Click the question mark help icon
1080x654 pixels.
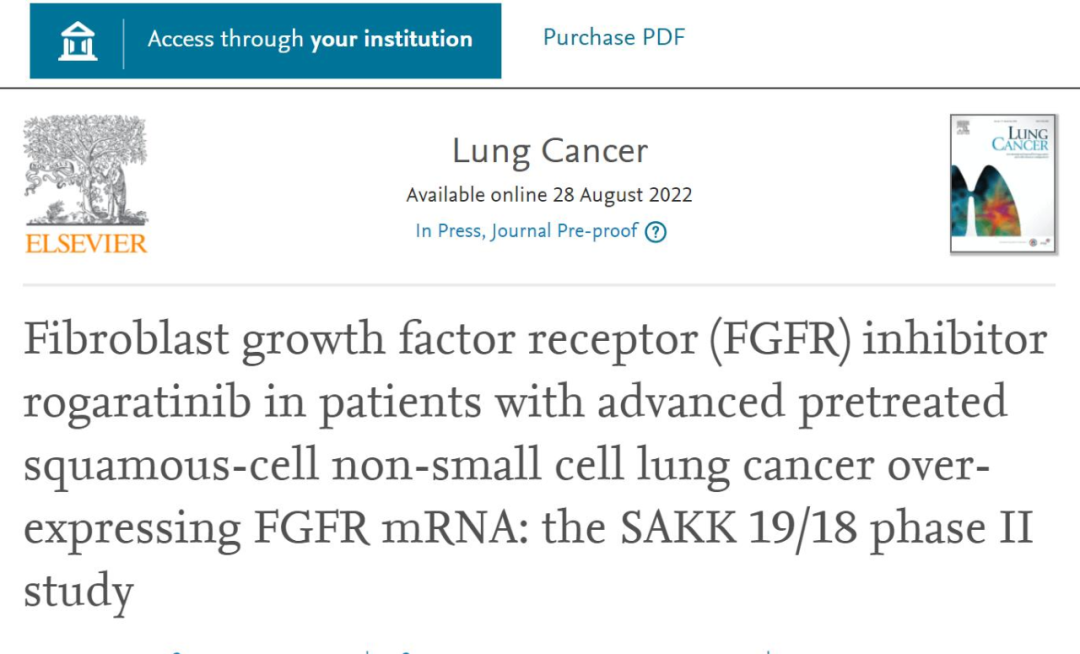click(655, 232)
